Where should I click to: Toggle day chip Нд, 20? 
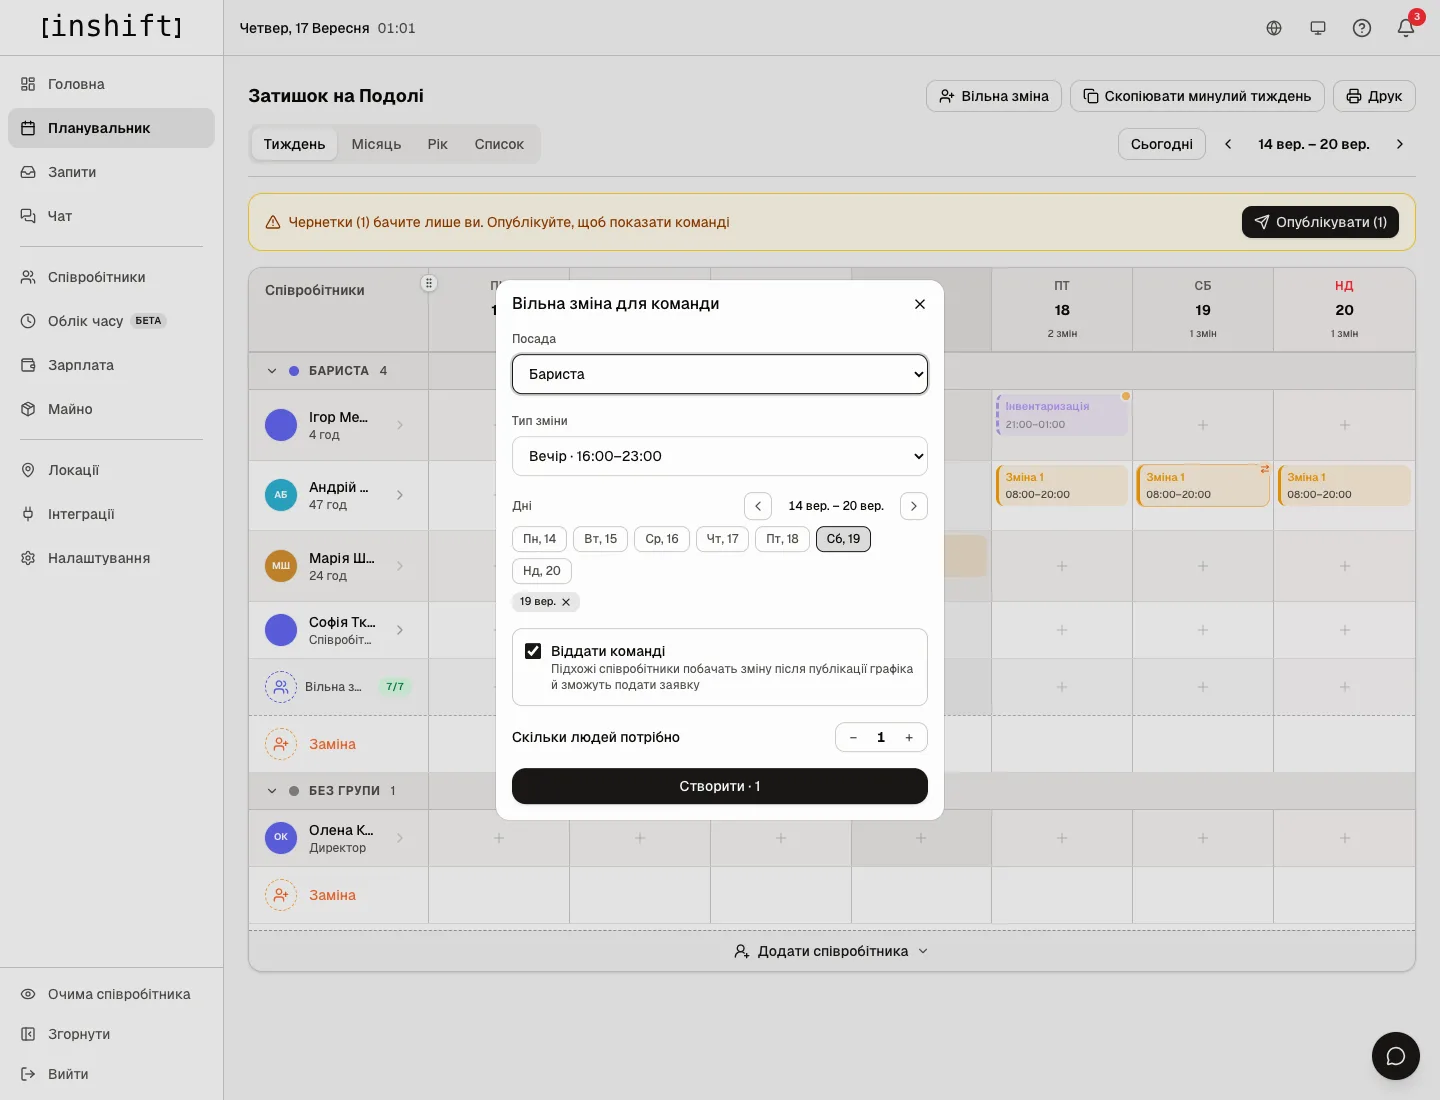point(542,571)
